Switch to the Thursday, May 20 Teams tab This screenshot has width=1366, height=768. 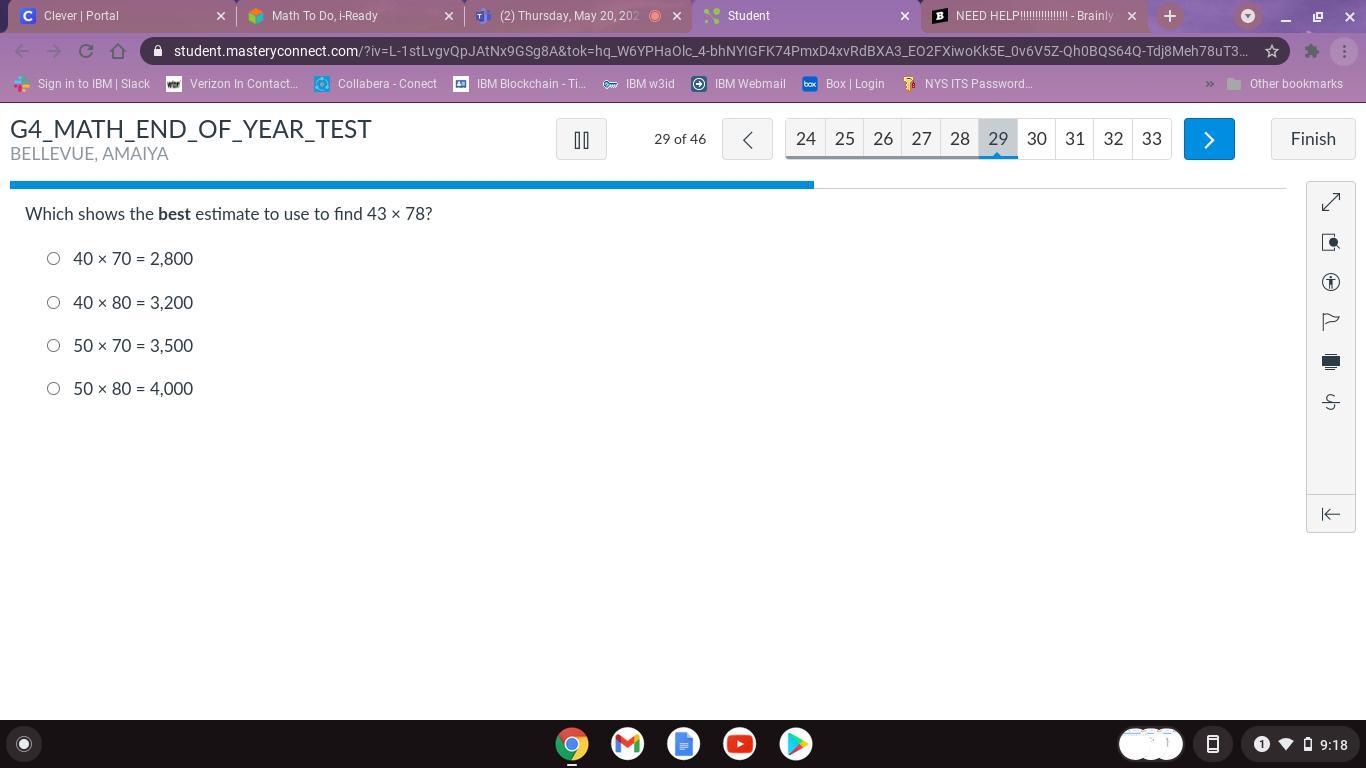578,16
